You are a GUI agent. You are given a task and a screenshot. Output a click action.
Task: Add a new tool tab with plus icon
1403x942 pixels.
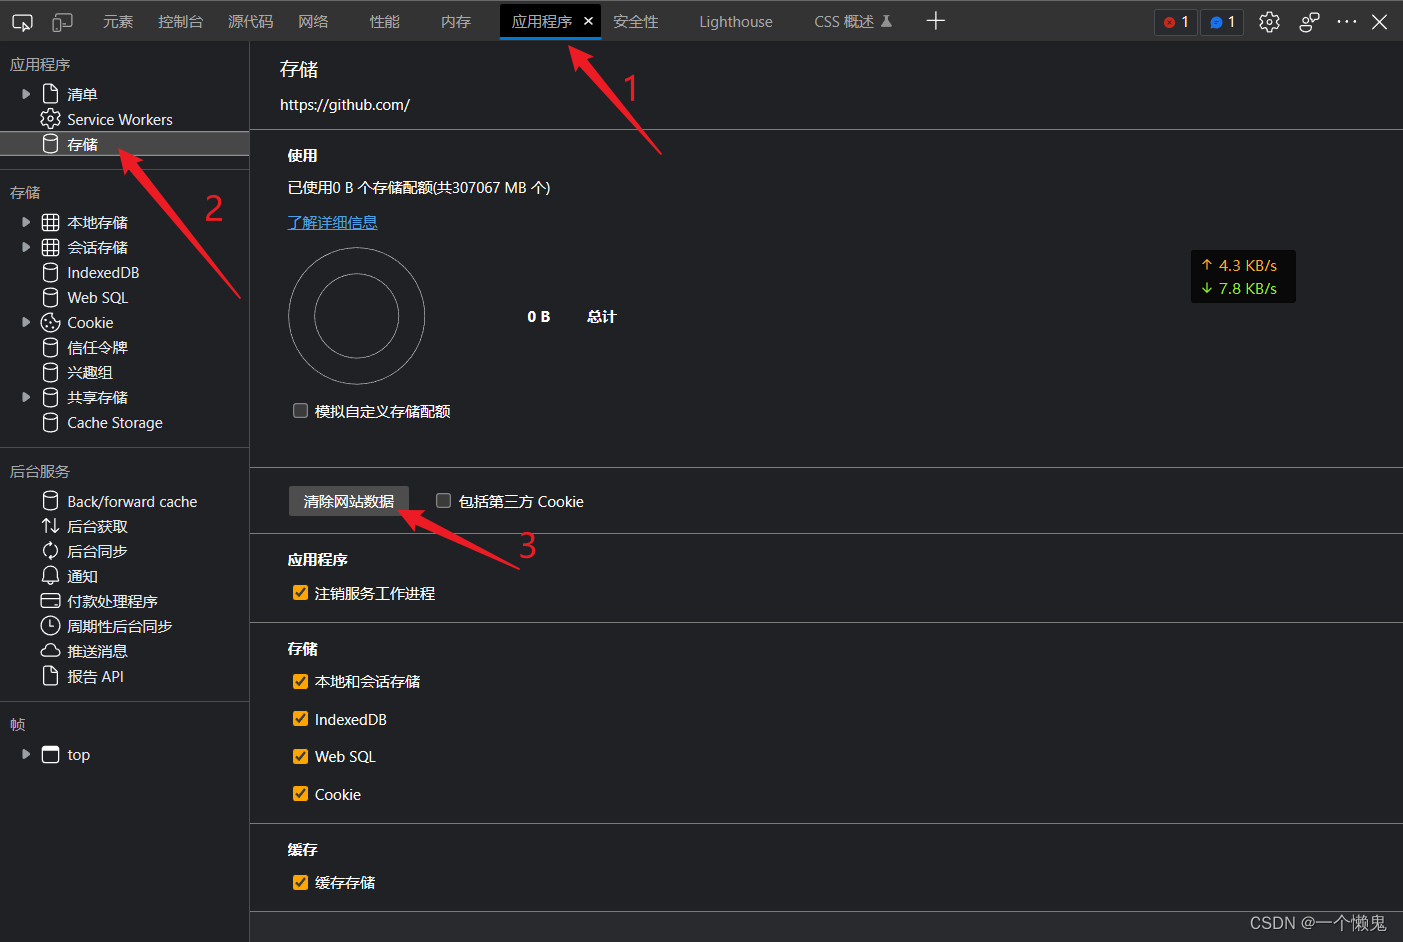coord(935,21)
